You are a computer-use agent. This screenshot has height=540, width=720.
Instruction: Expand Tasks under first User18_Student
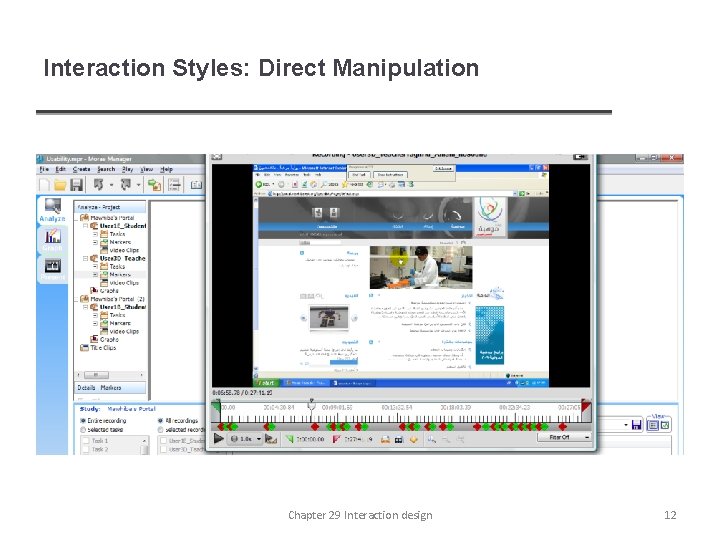pos(95,234)
